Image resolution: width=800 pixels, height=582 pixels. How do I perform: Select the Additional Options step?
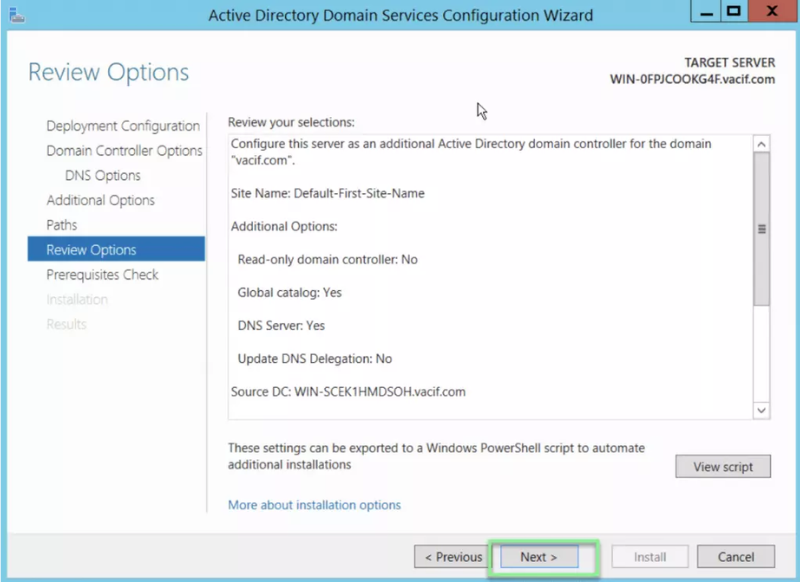click(100, 200)
